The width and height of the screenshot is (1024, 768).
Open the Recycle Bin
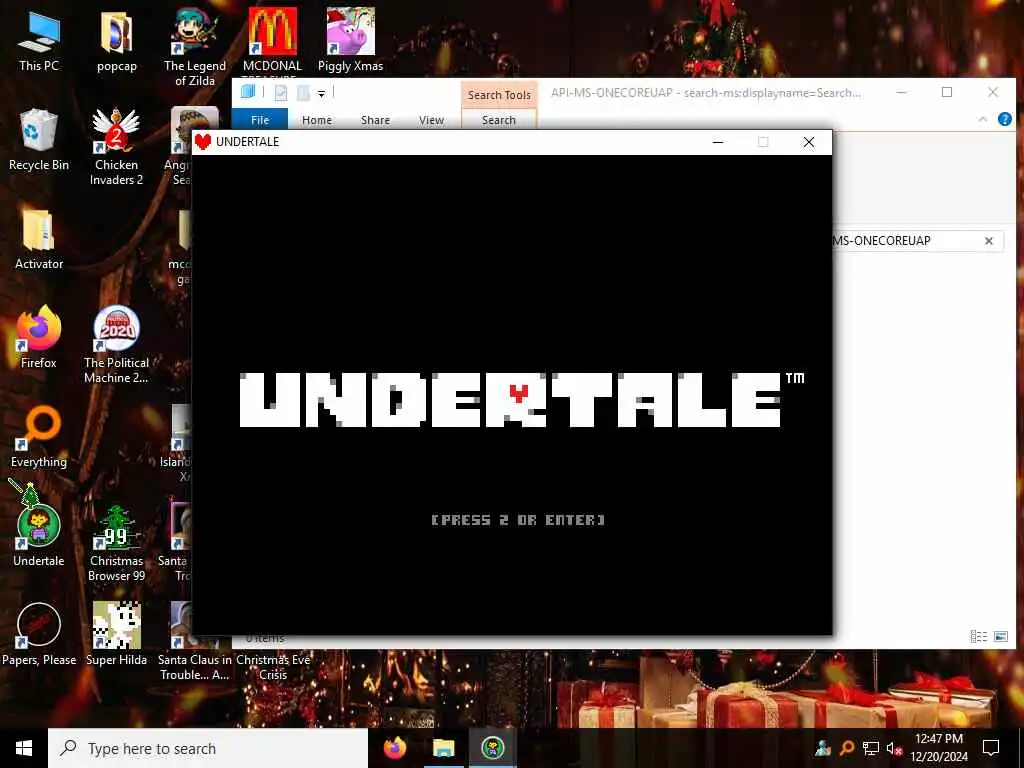[x=39, y=140]
